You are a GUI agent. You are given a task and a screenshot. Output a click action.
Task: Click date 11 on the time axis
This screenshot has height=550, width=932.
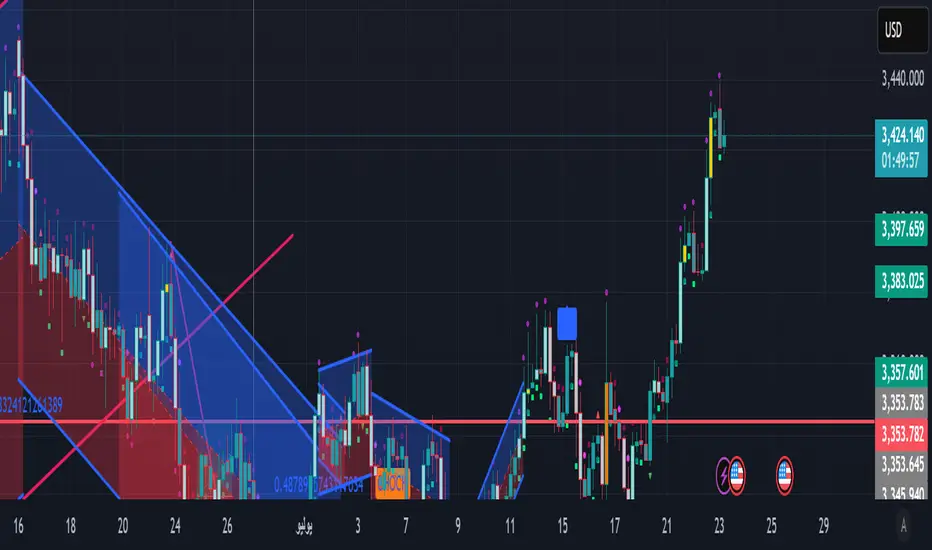[x=510, y=526]
